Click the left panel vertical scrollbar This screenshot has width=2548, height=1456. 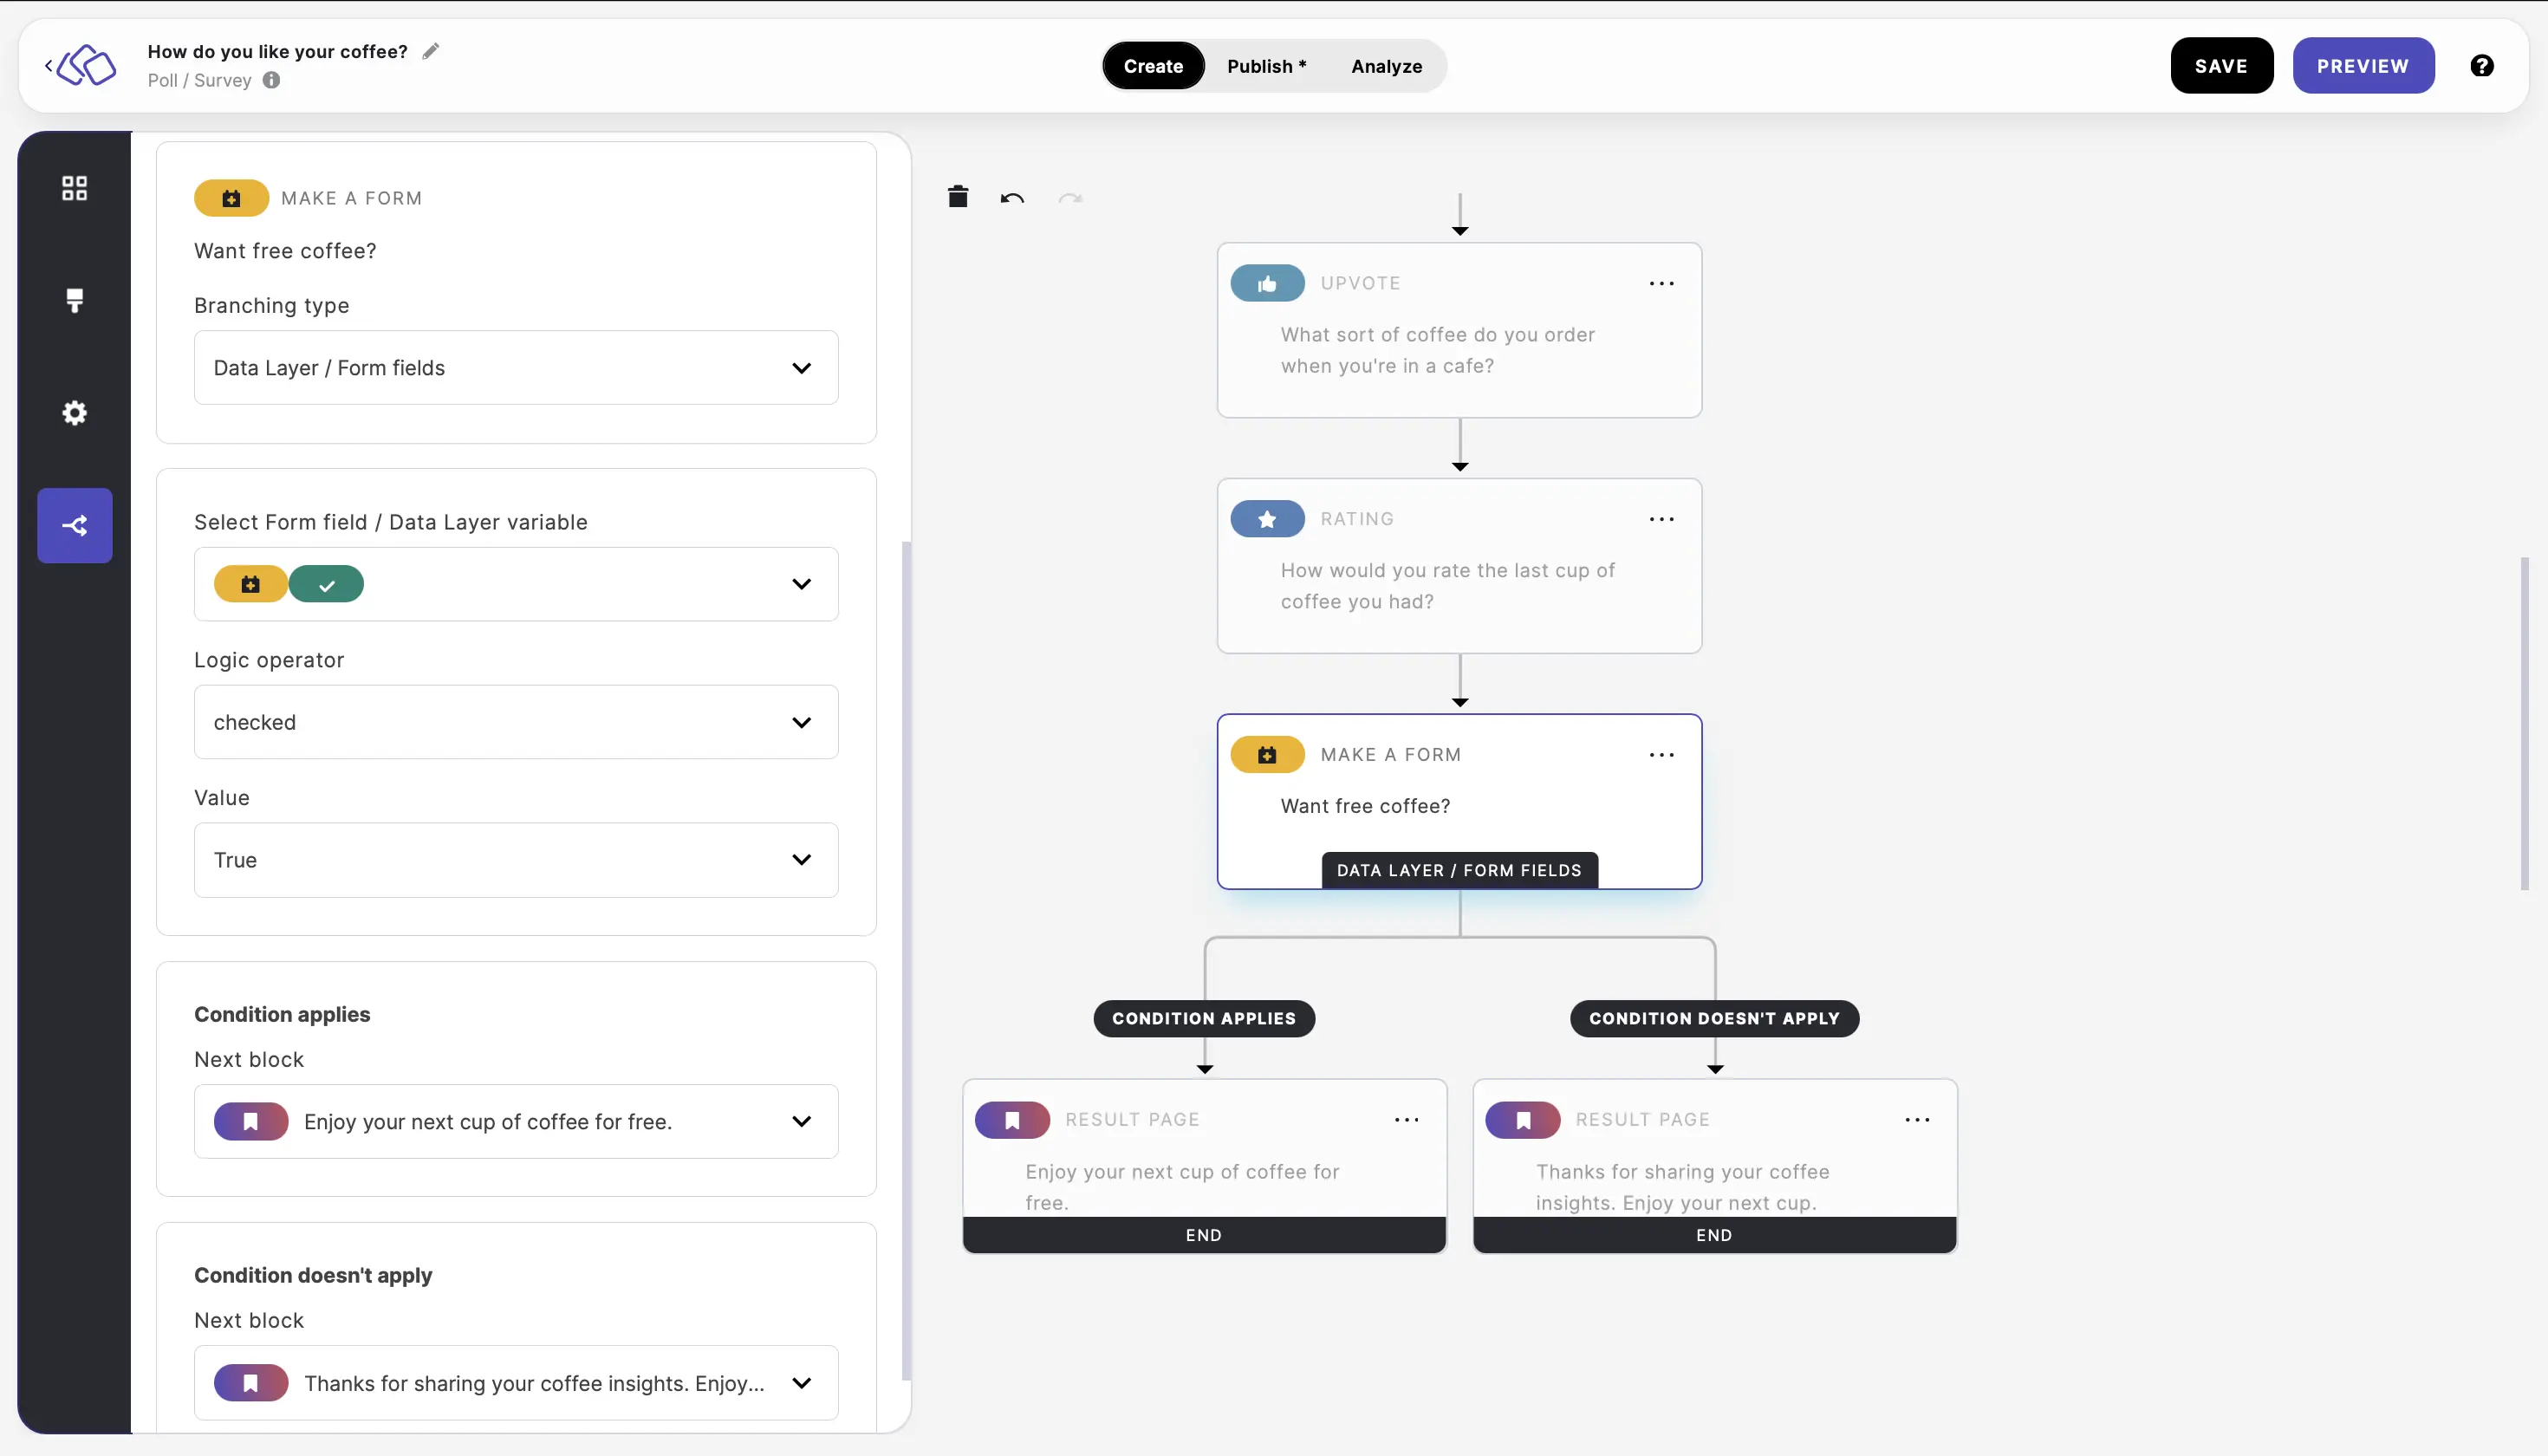tap(906, 960)
